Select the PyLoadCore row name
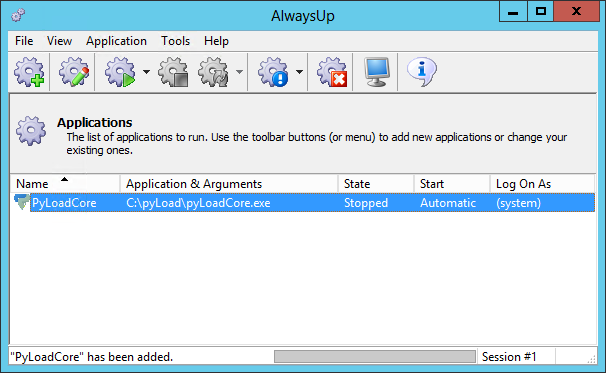The image size is (606, 373). (64, 203)
